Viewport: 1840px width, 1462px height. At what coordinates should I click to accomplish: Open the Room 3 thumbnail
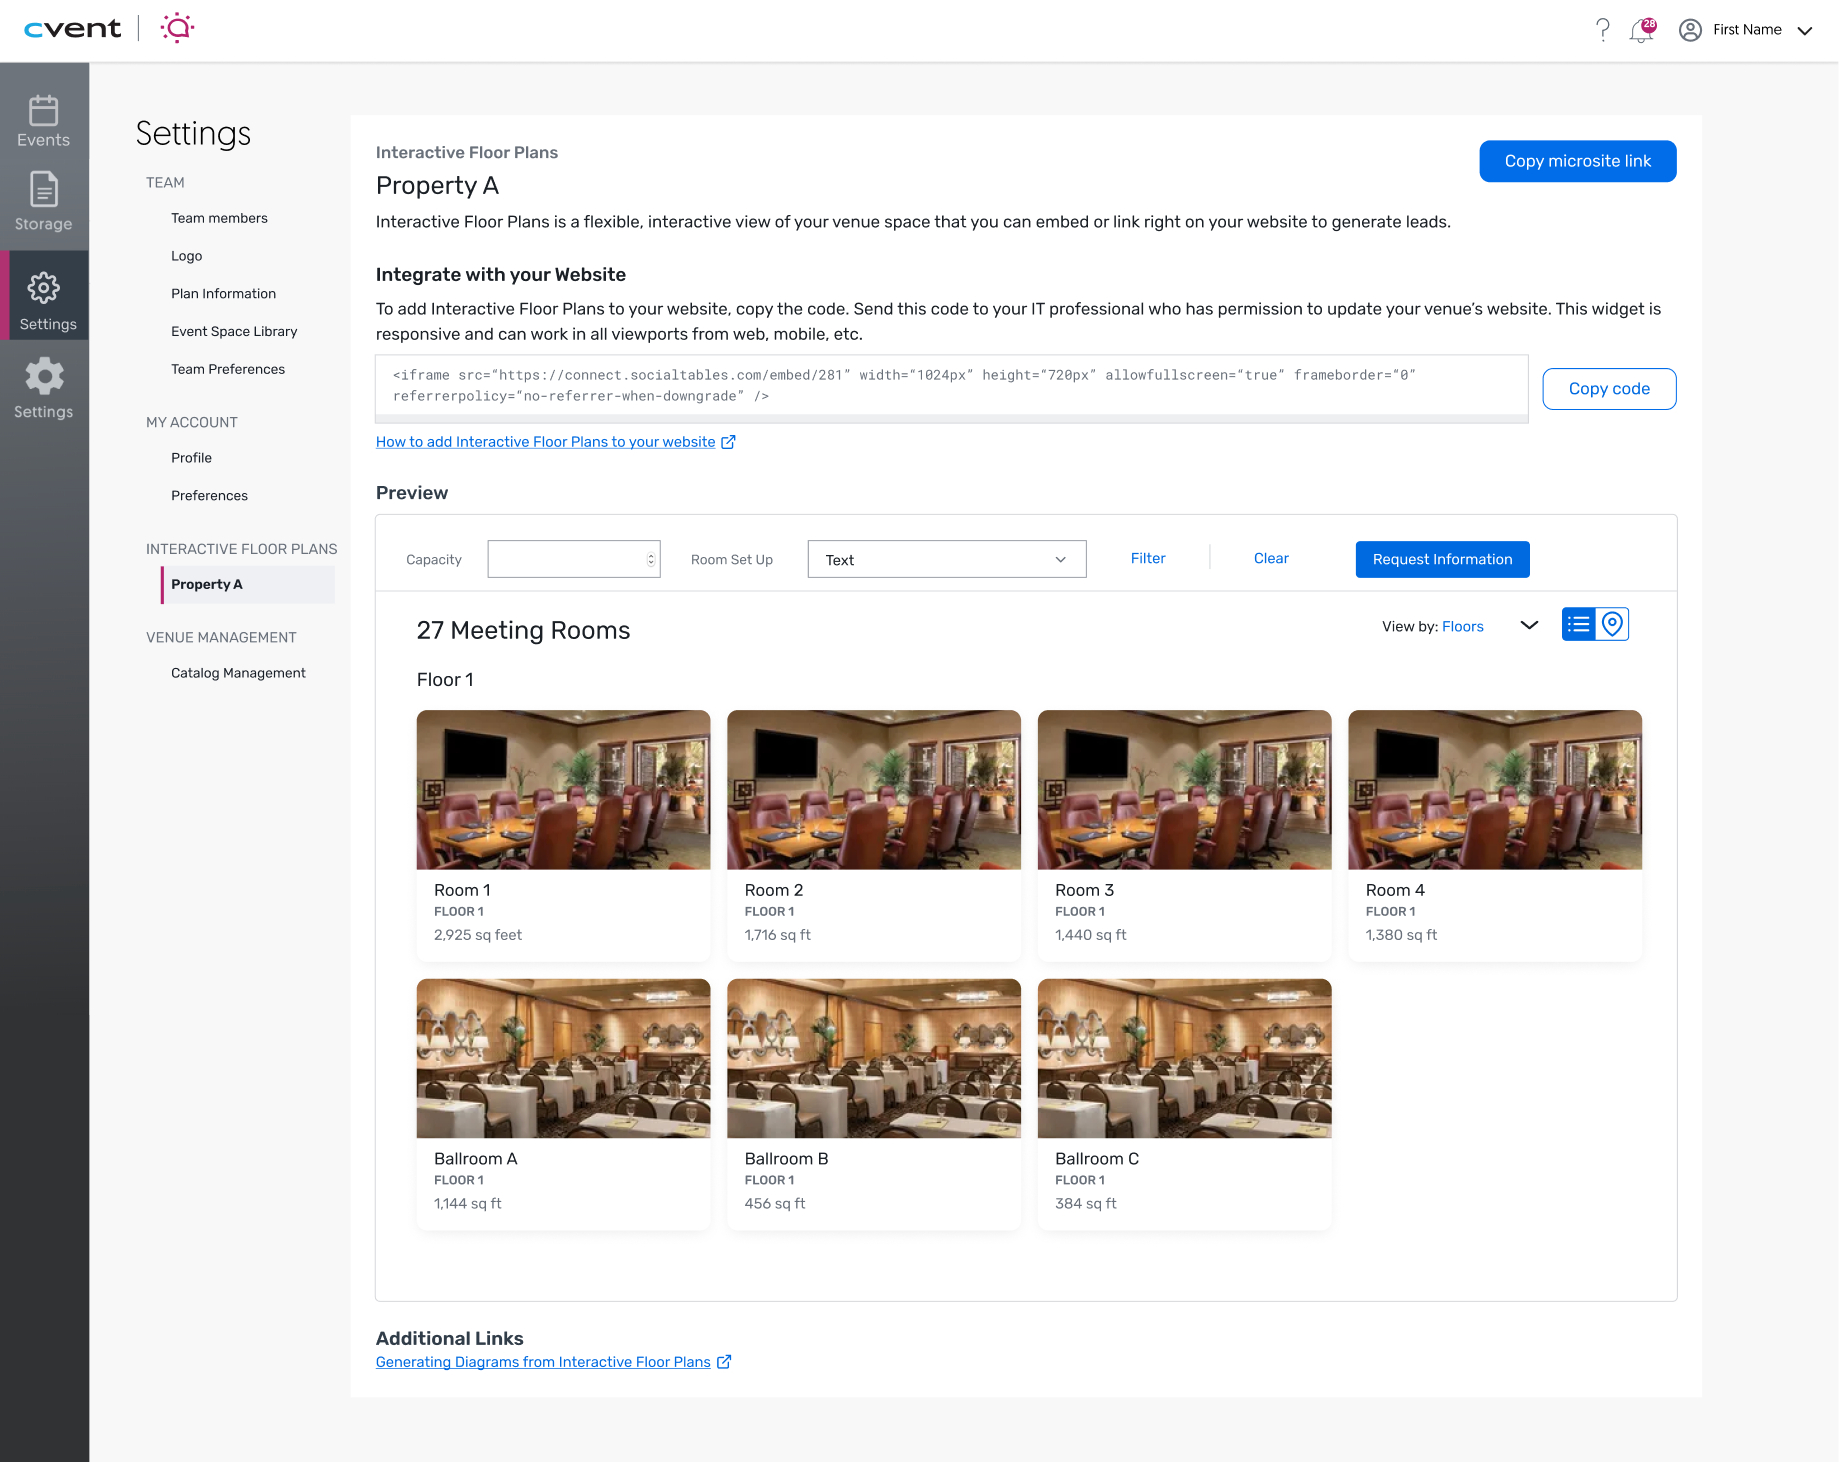(1185, 790)
